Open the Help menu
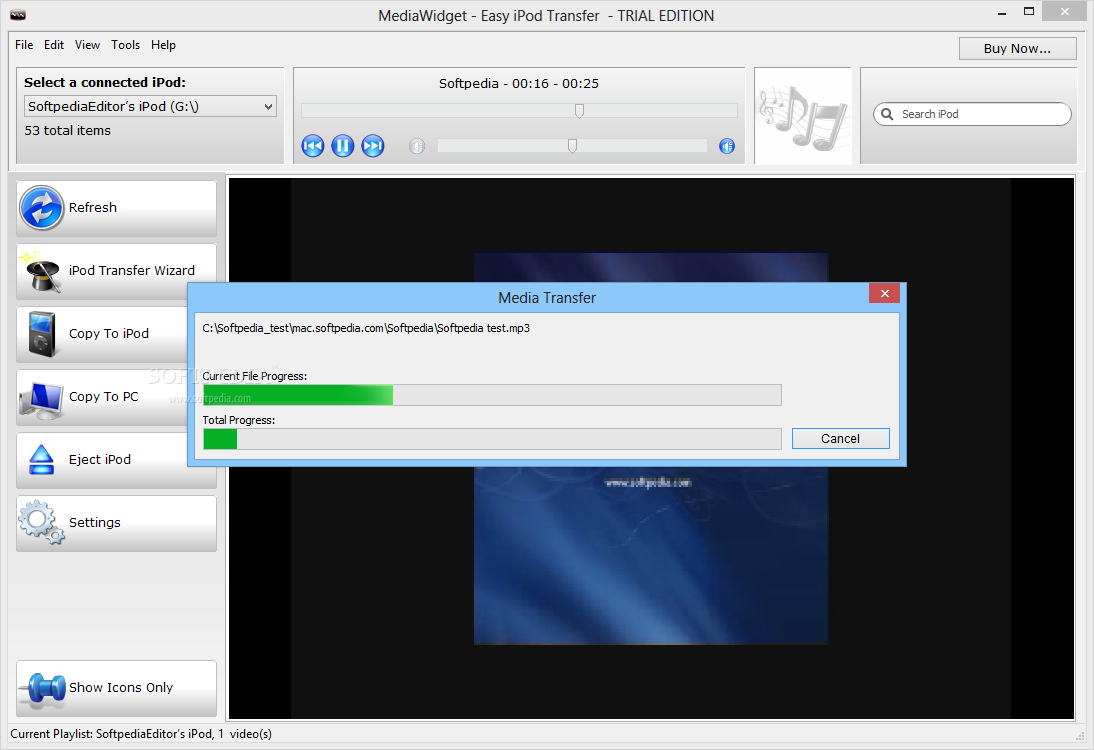This screenshot has width=1094, height=750. tap(163, 45)
